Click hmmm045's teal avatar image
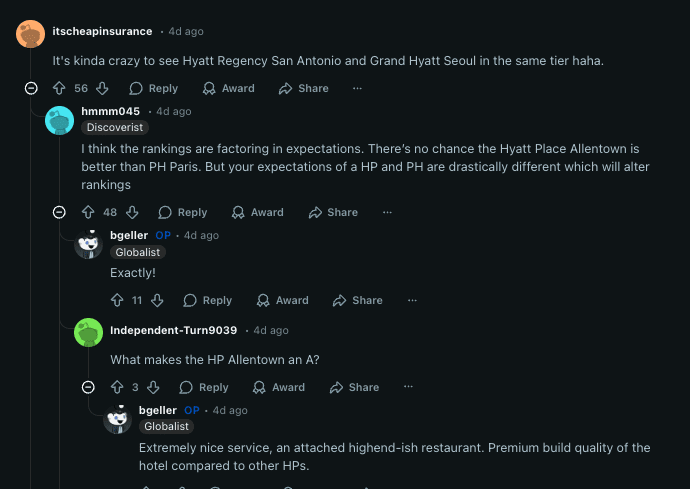690x489 pixels. pos(60,120)
